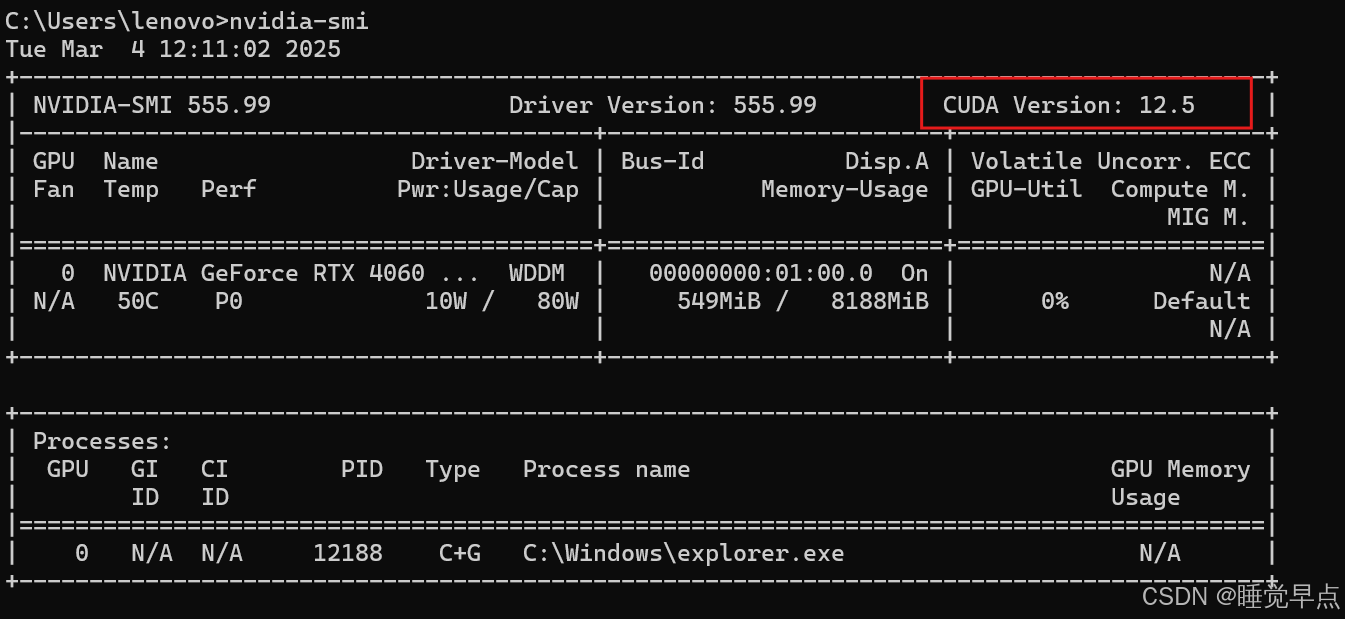
Task: Click the Disp.A column header
Action: click(887, 161)
